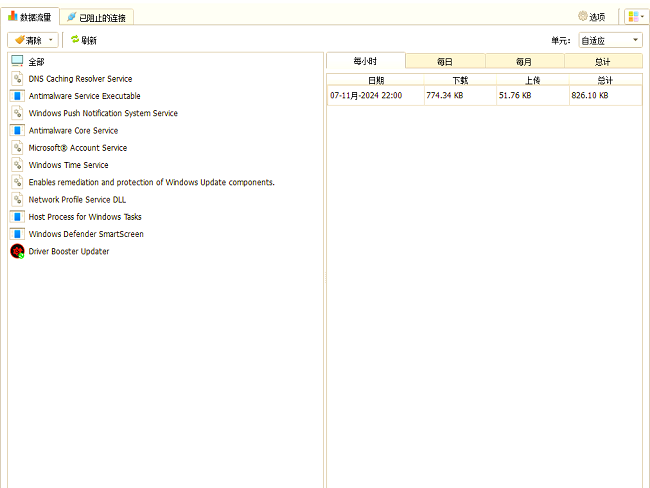Select Windows Time Service in the list
650x488 pixels.
(68, 165)
